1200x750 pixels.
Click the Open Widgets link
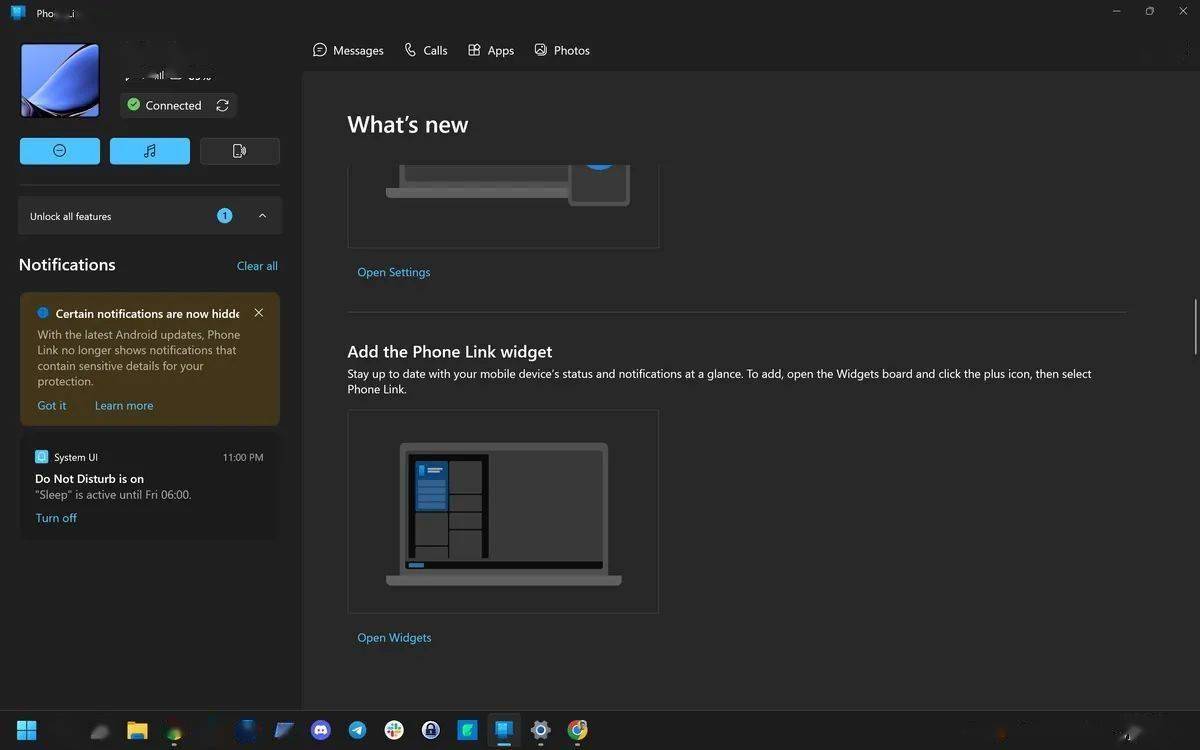394,638
